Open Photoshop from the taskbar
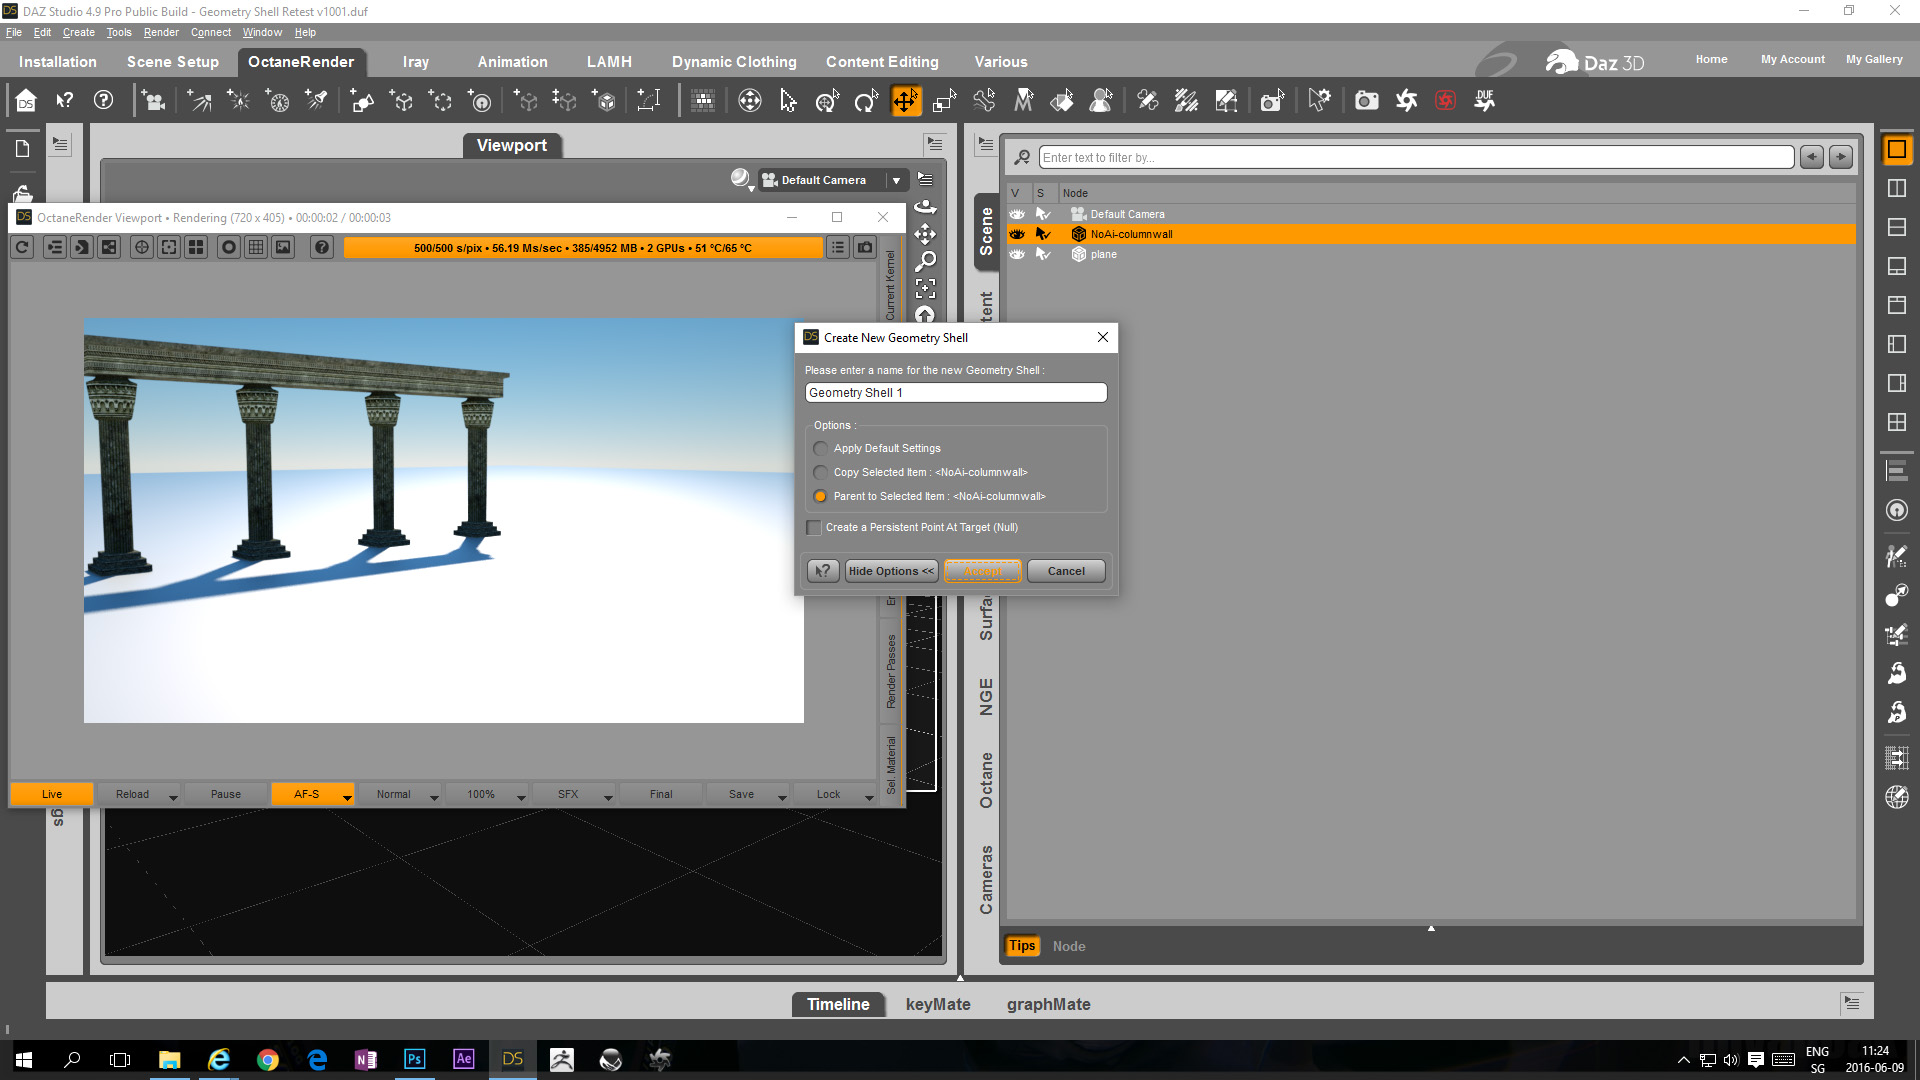This screenshot has height=1080, width=1920. (414, 1059)
